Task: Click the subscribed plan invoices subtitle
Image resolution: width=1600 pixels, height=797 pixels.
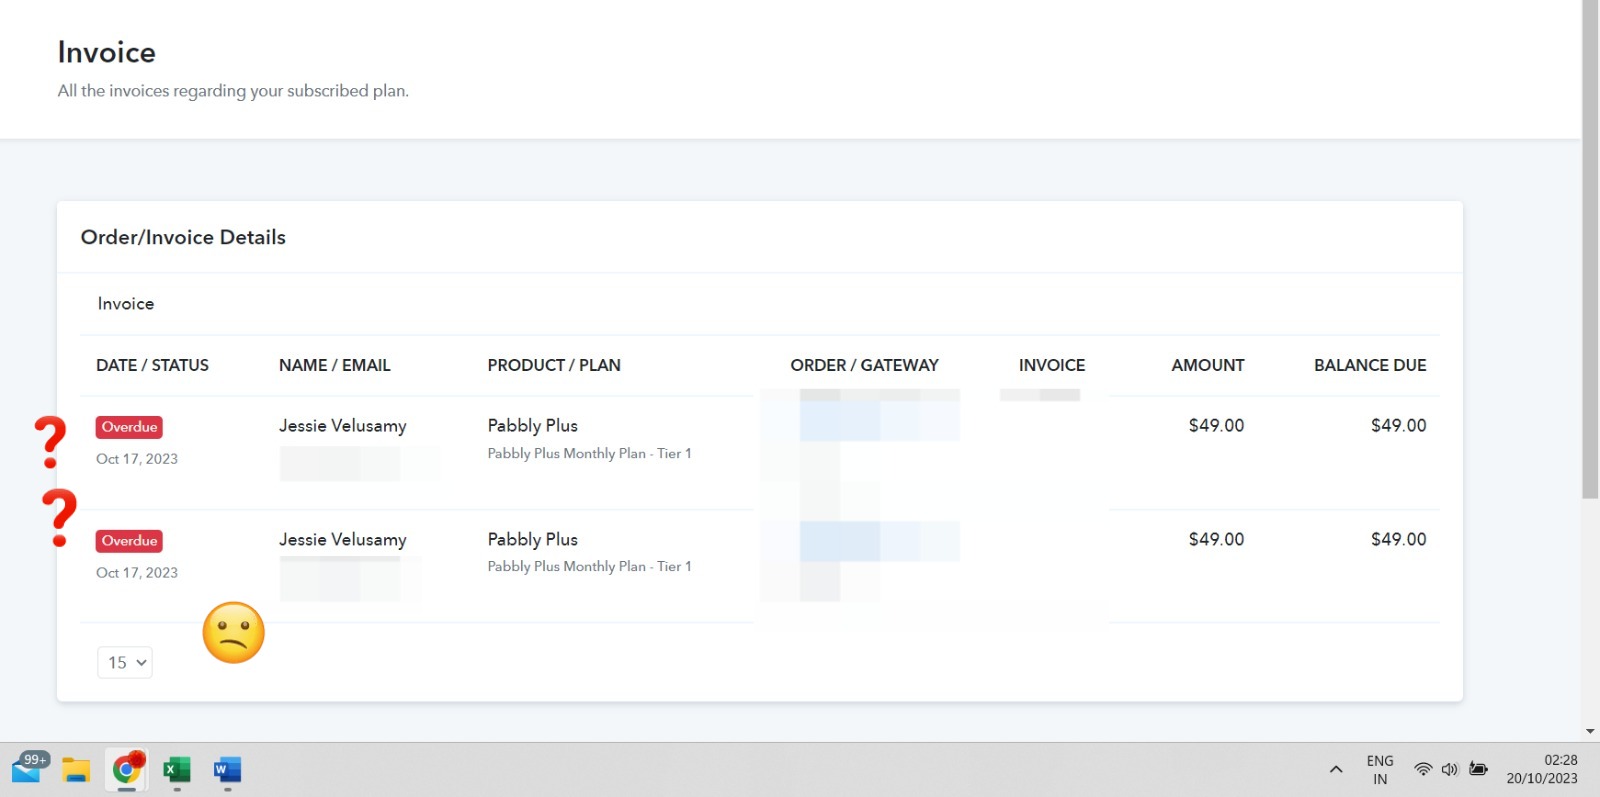Action: coord(233,91)
